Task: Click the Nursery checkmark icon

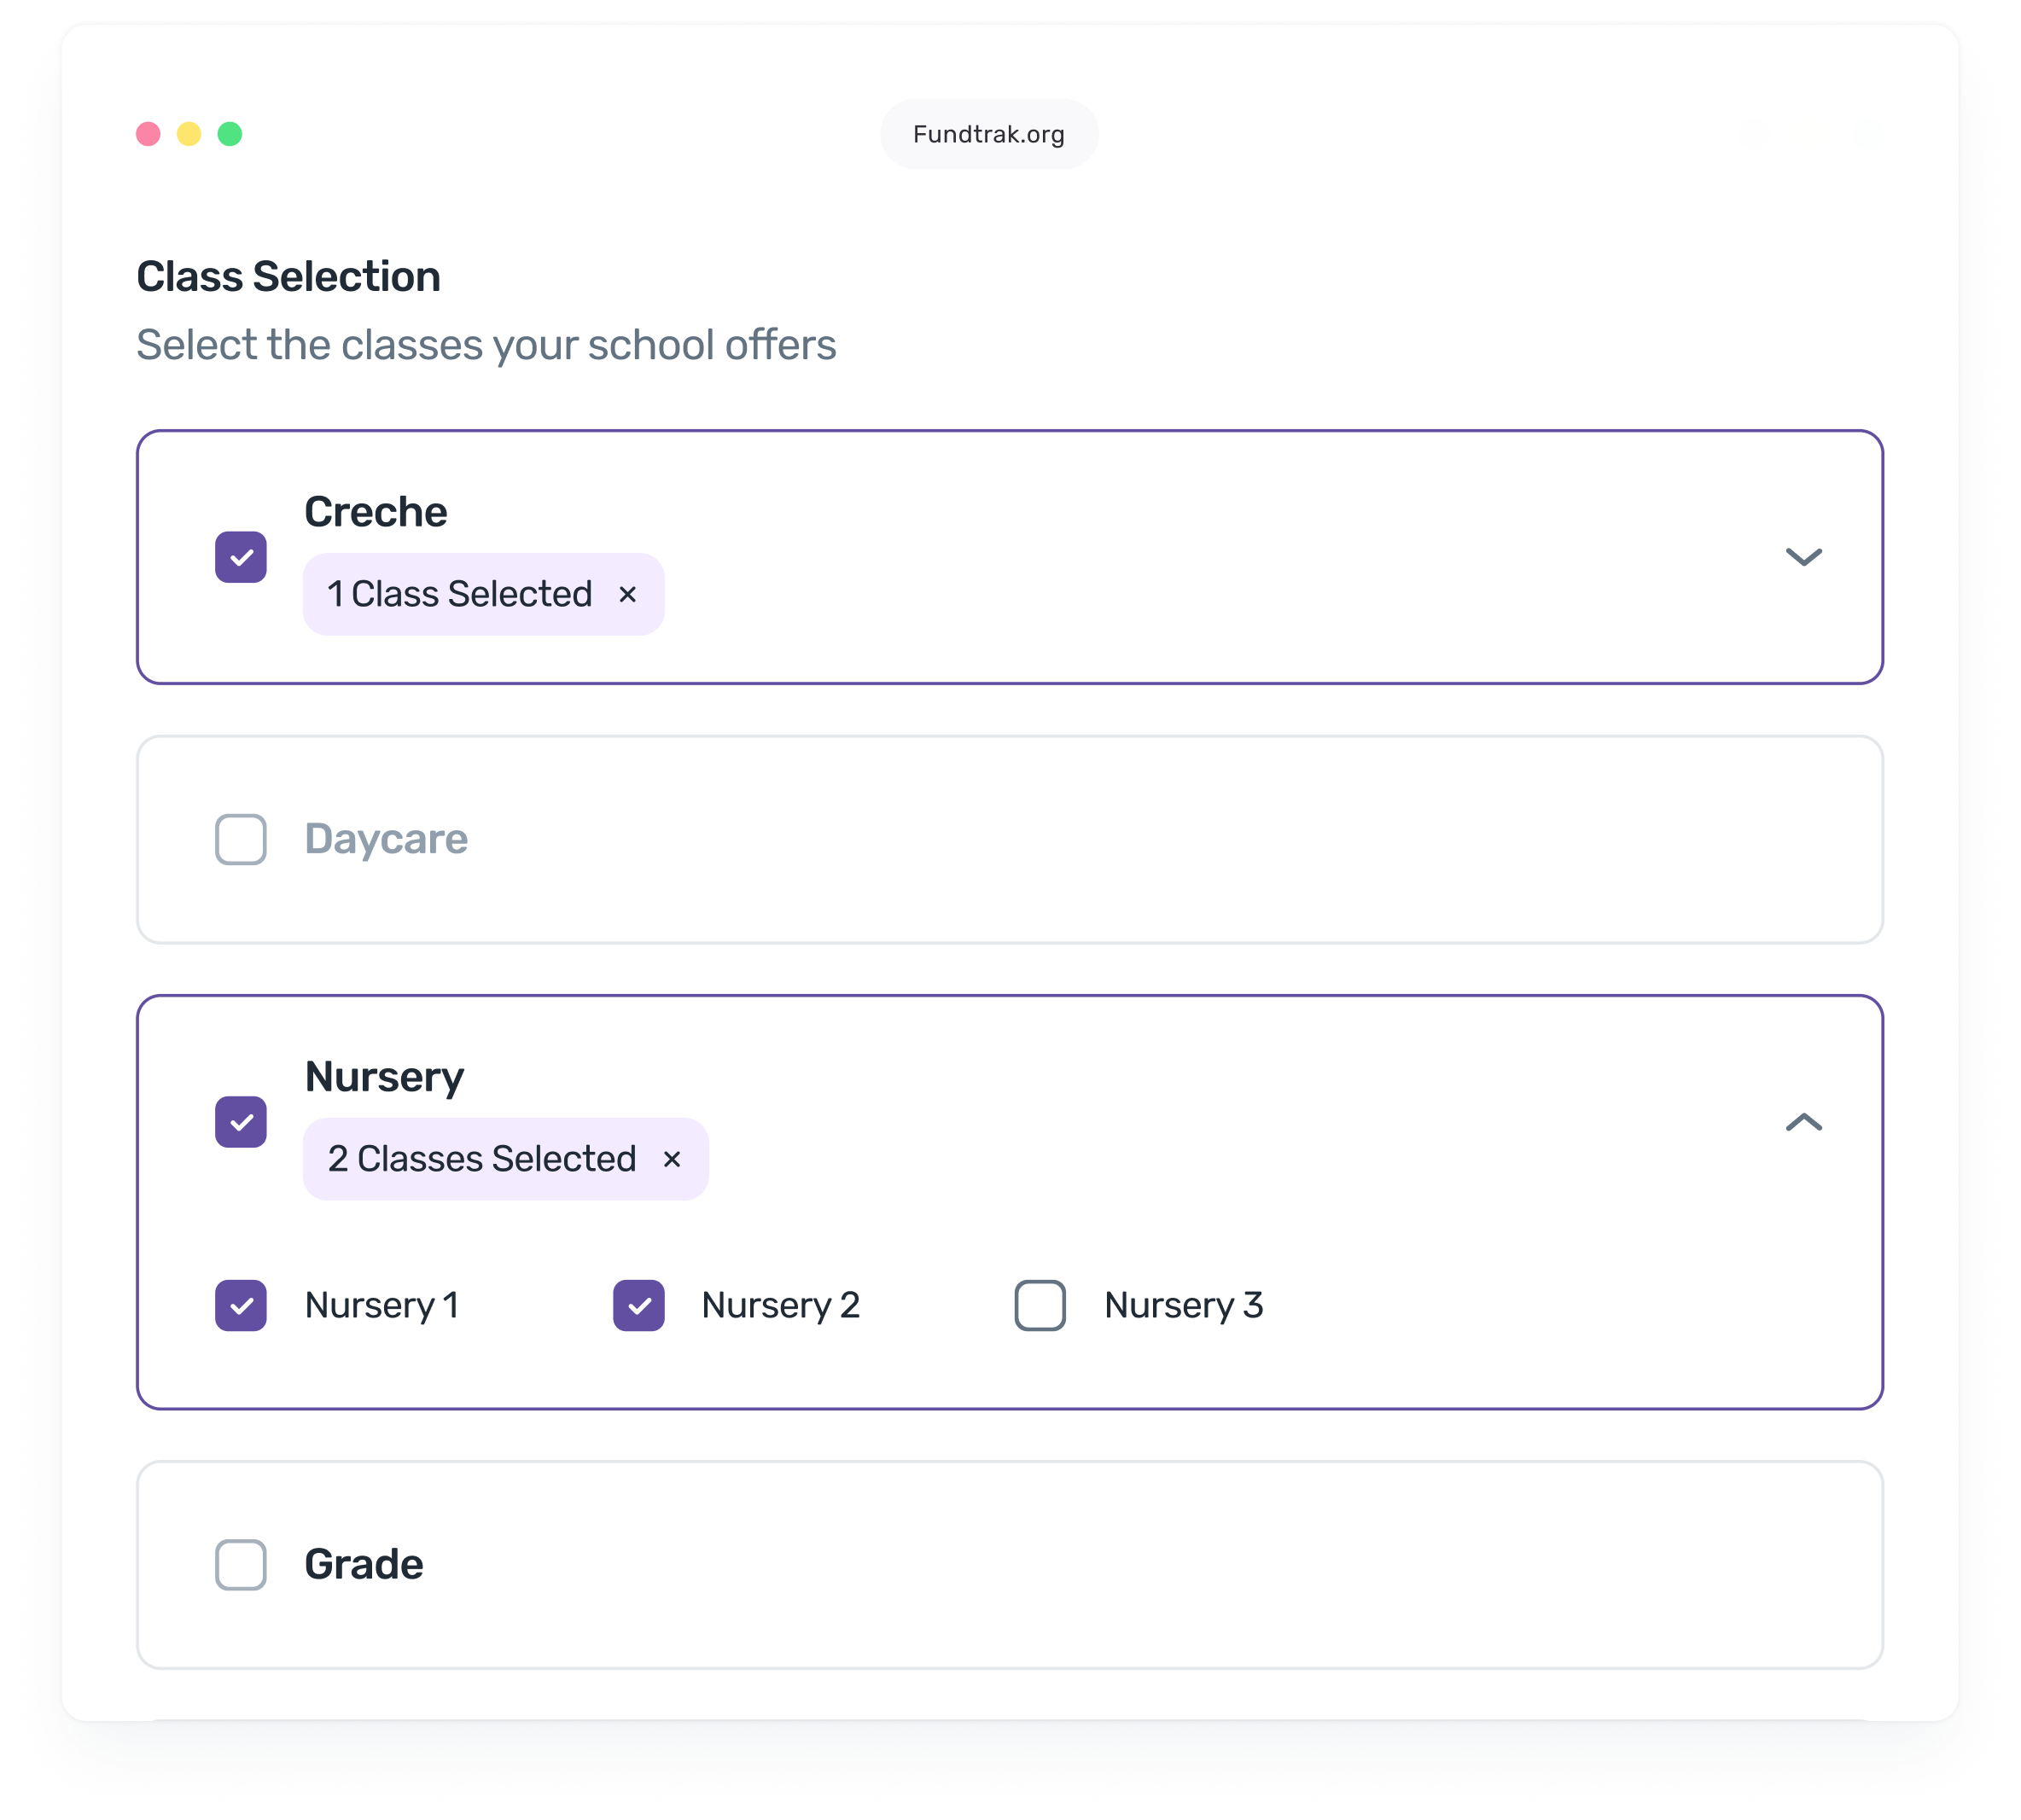Action: [240, 1123]
